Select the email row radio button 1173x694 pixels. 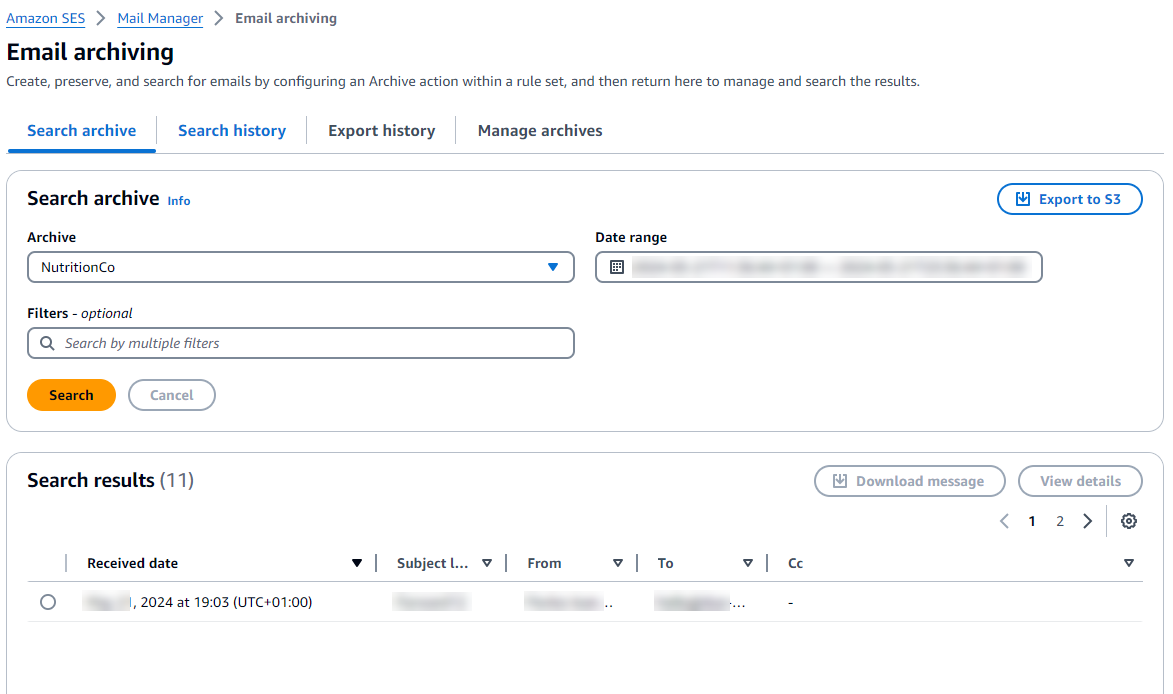(x=47, y=601)
